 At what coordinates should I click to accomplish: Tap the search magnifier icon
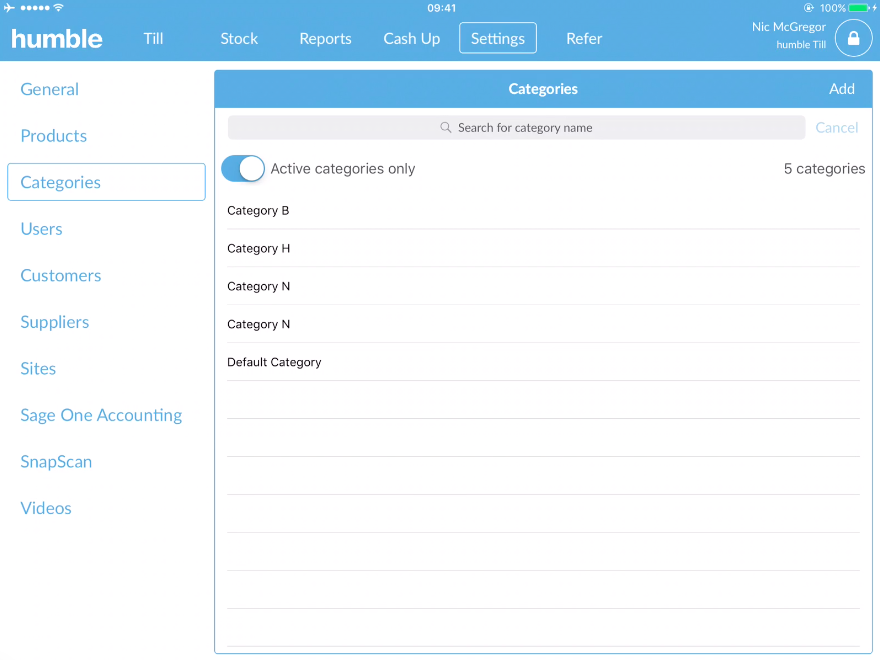[446, 127]
